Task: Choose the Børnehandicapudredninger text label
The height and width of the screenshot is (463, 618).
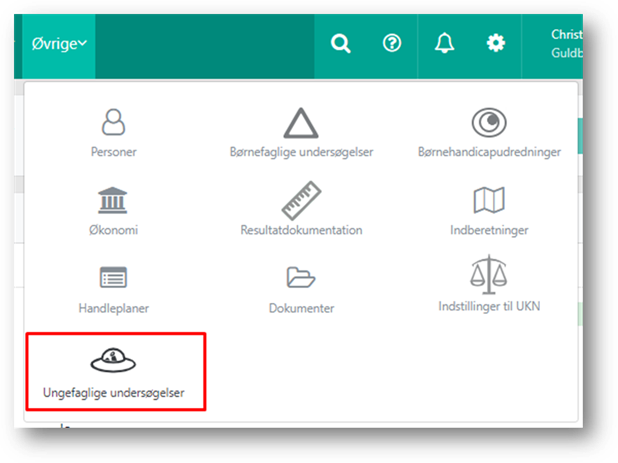Action: tap(489, 152)
